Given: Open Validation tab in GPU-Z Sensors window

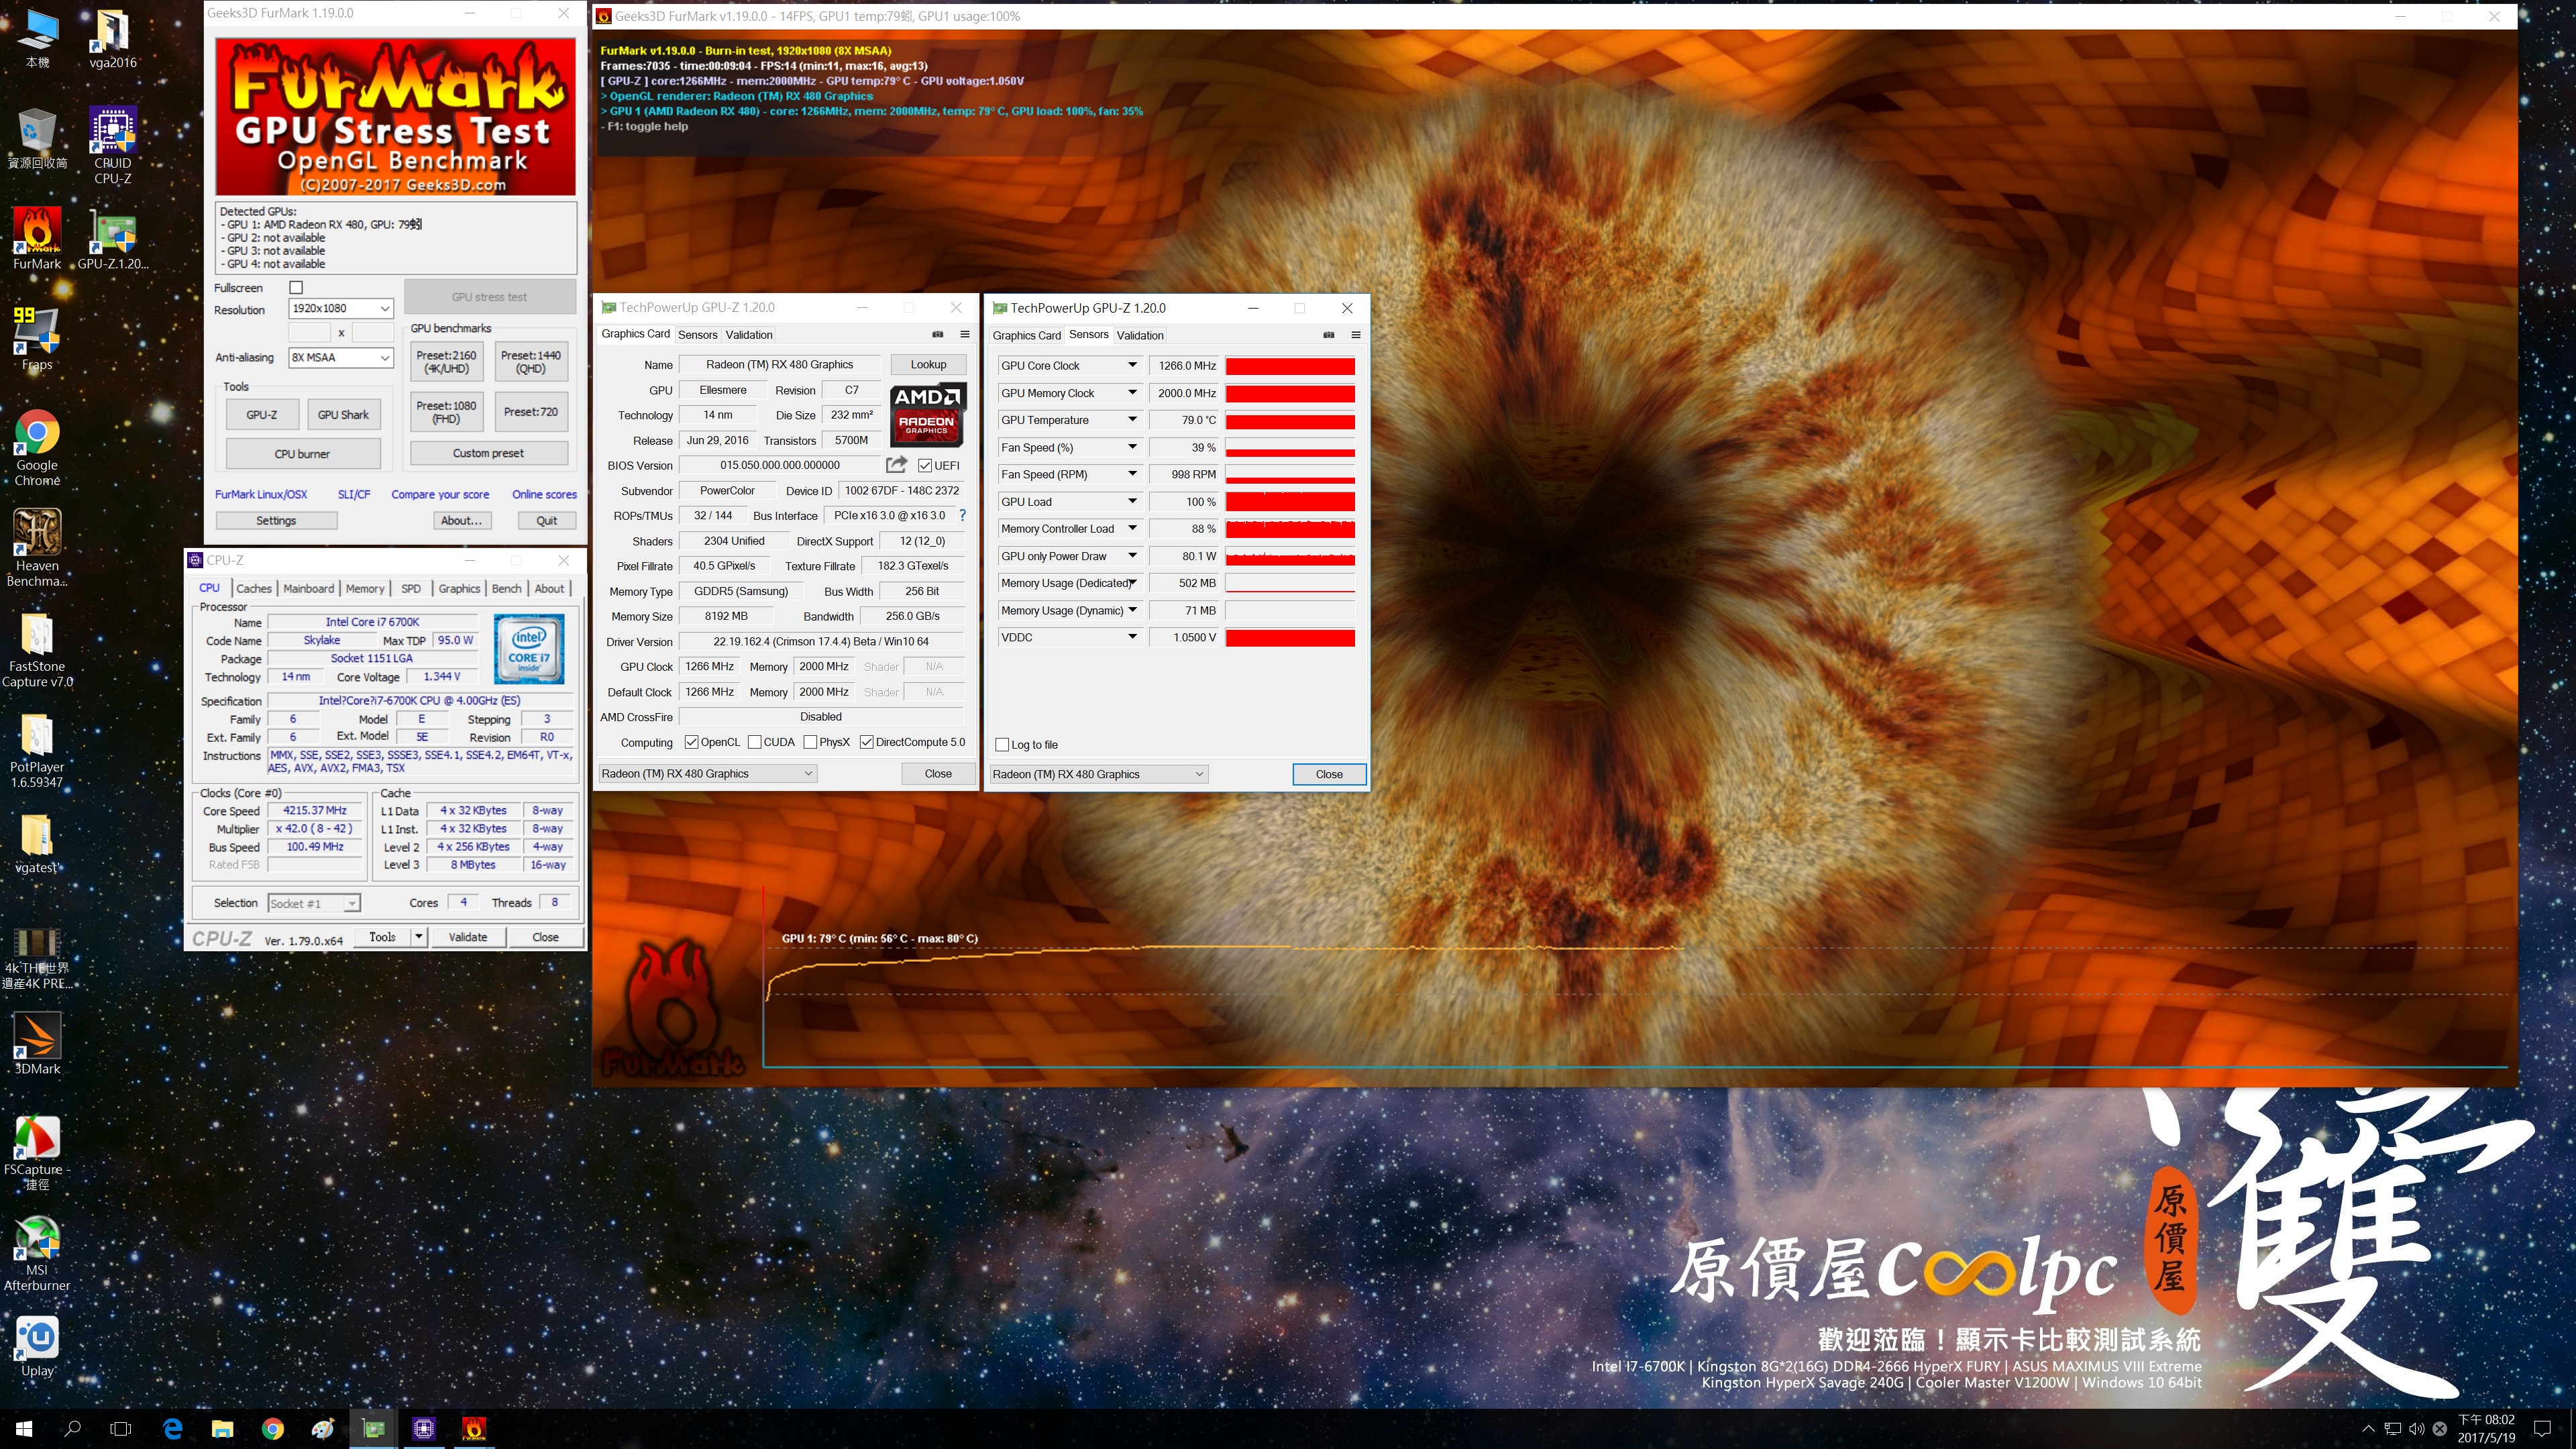Looking at the screenshot, I should (x=1140, y=335).
